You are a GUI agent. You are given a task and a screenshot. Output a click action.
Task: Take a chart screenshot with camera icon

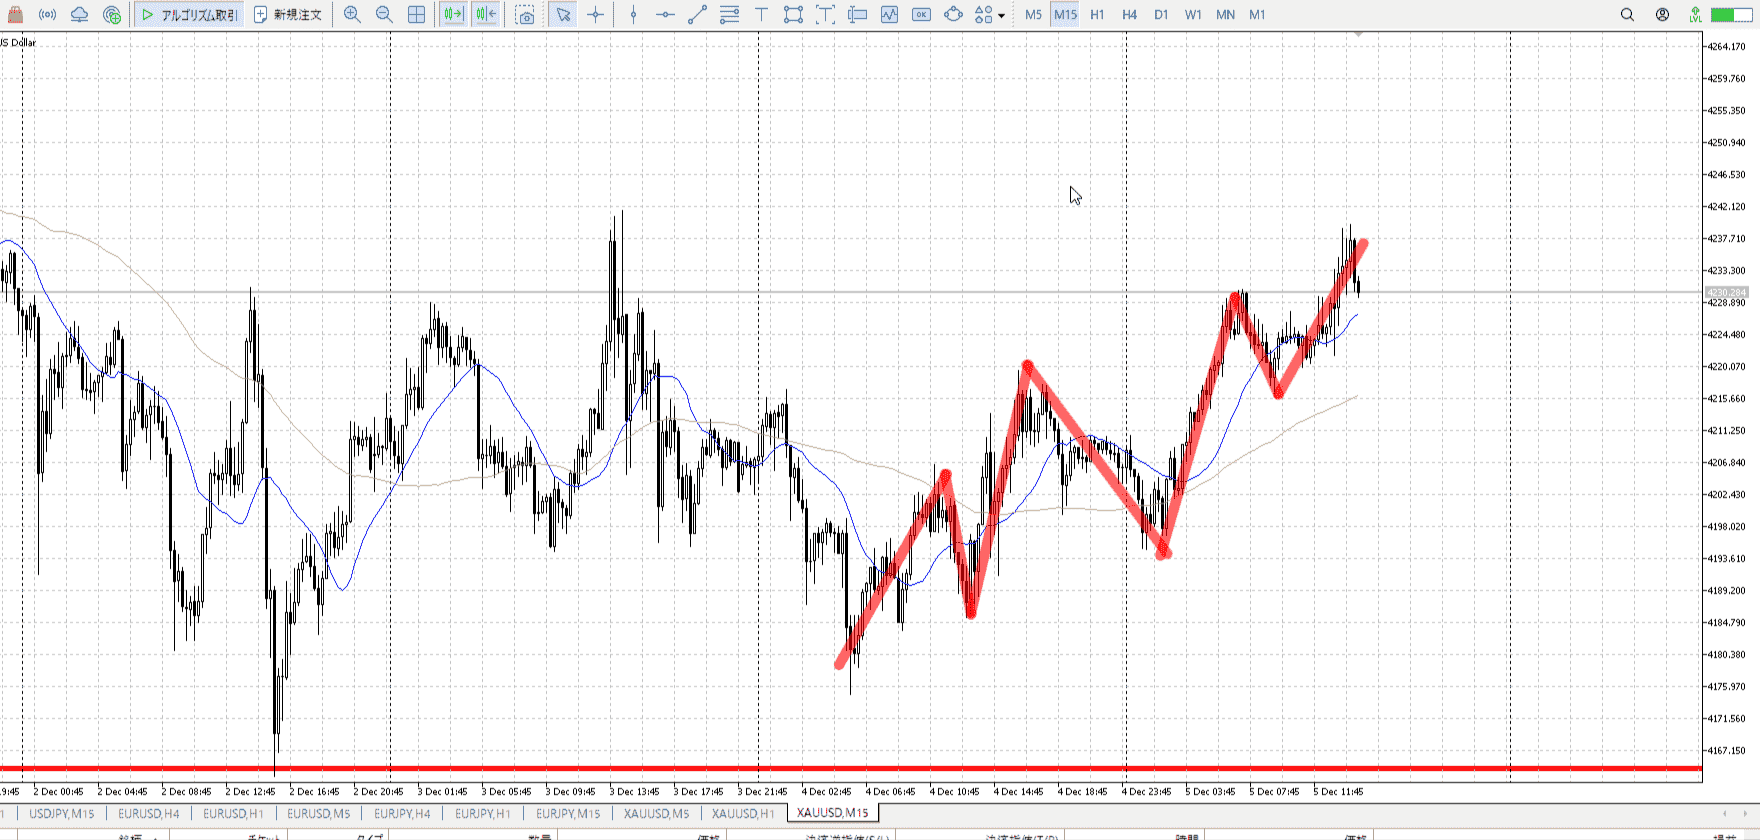[525, 15]
